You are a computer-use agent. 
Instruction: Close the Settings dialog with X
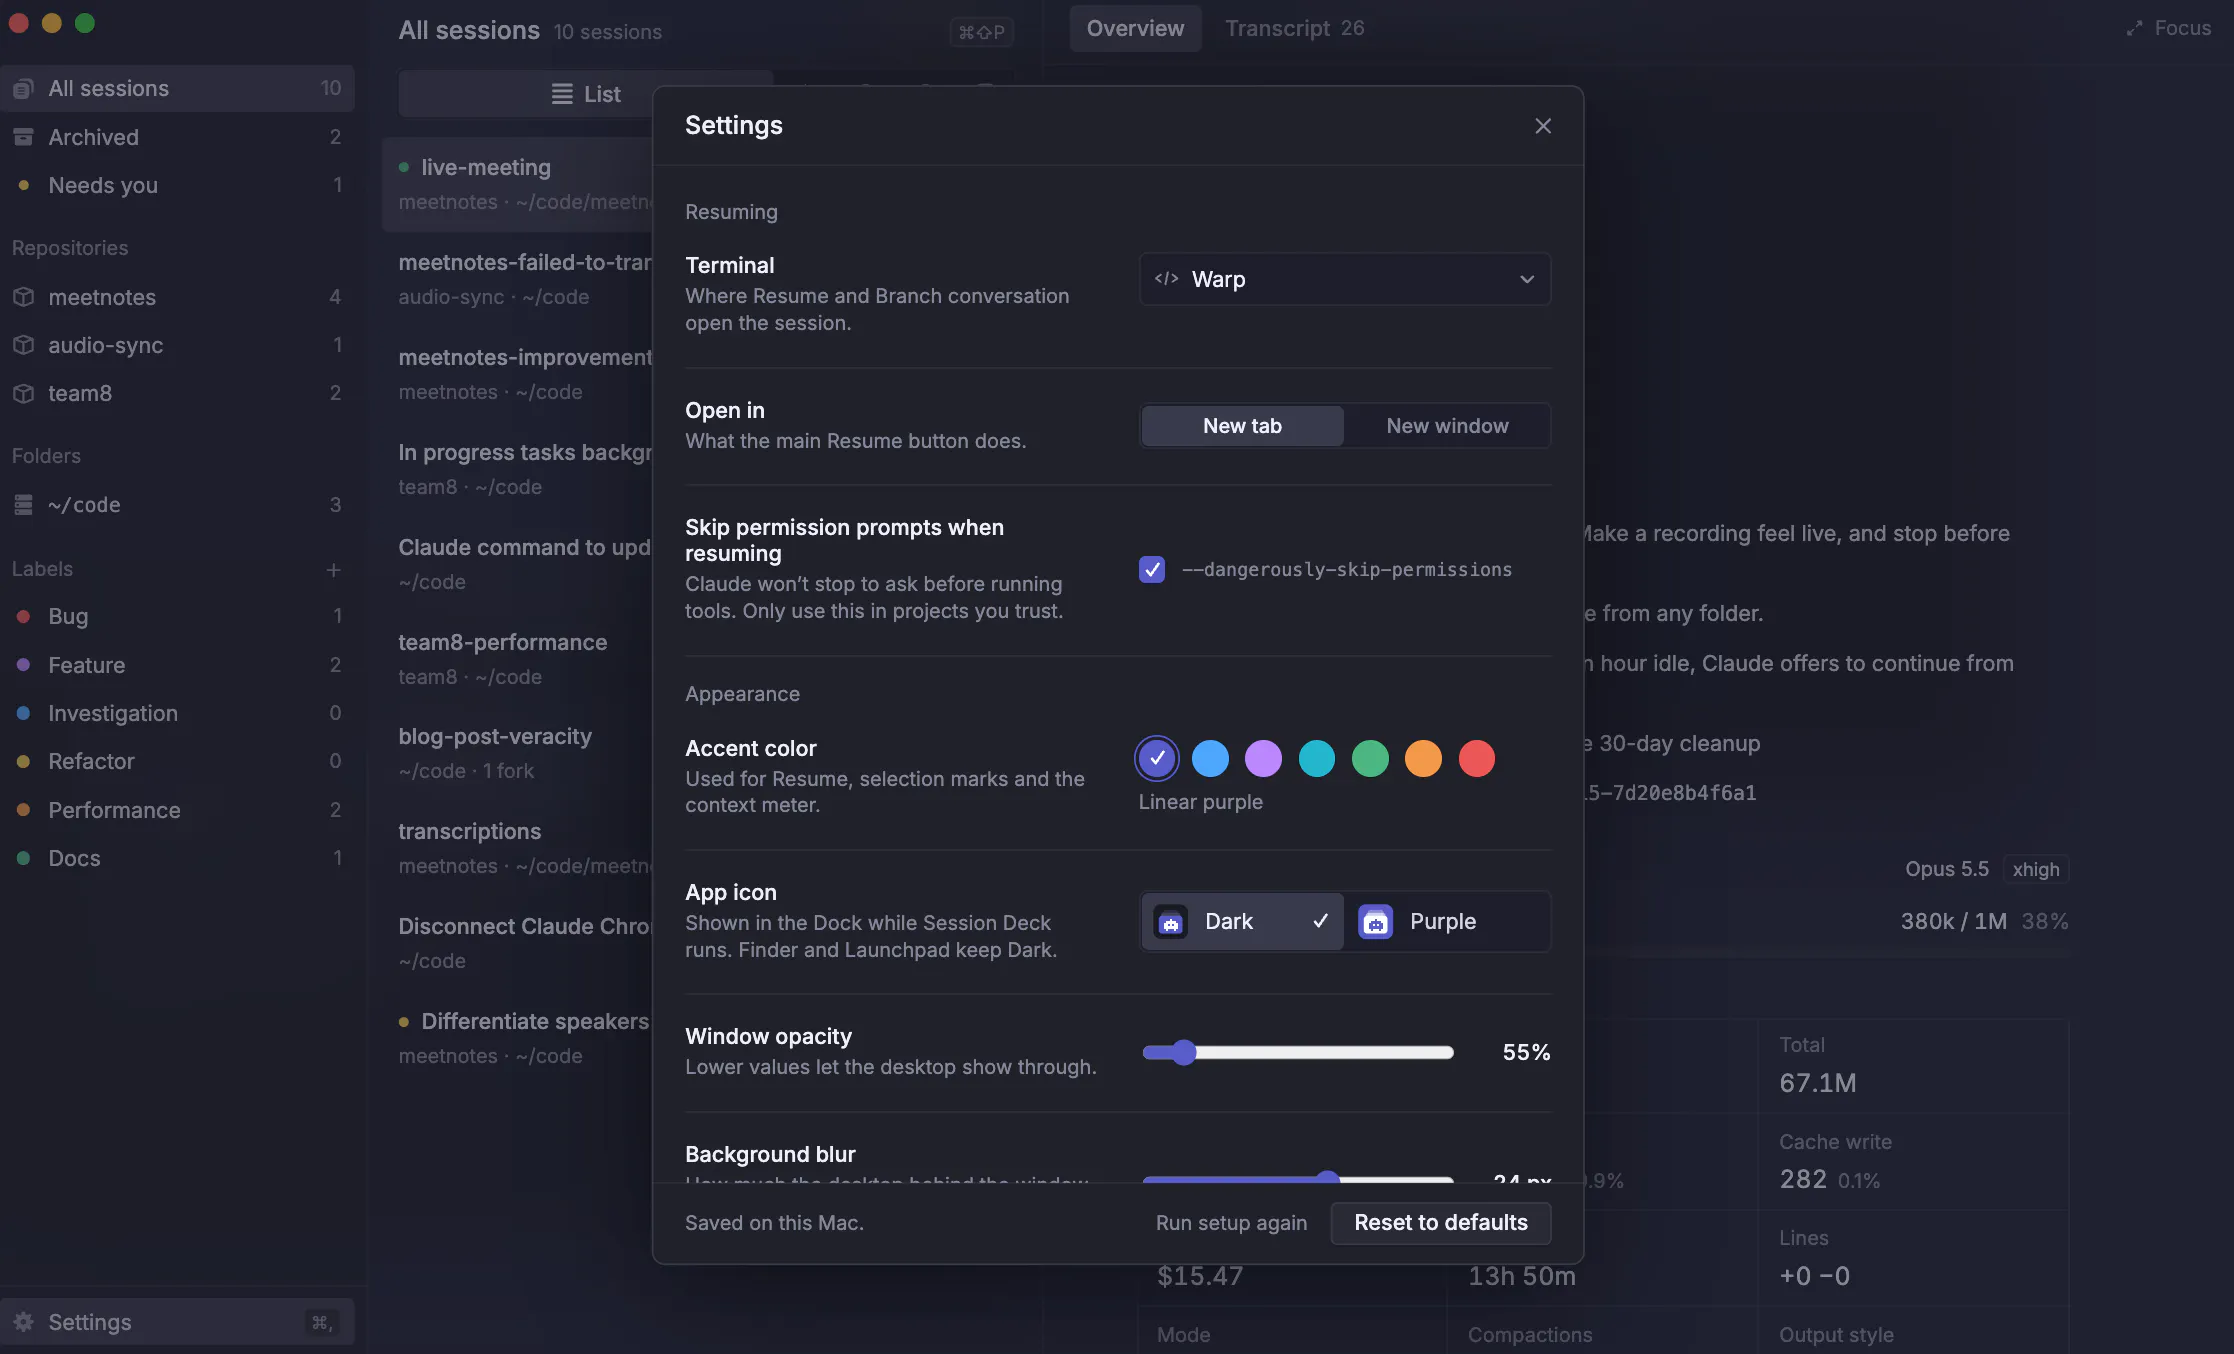click(x=1543, y=126)
